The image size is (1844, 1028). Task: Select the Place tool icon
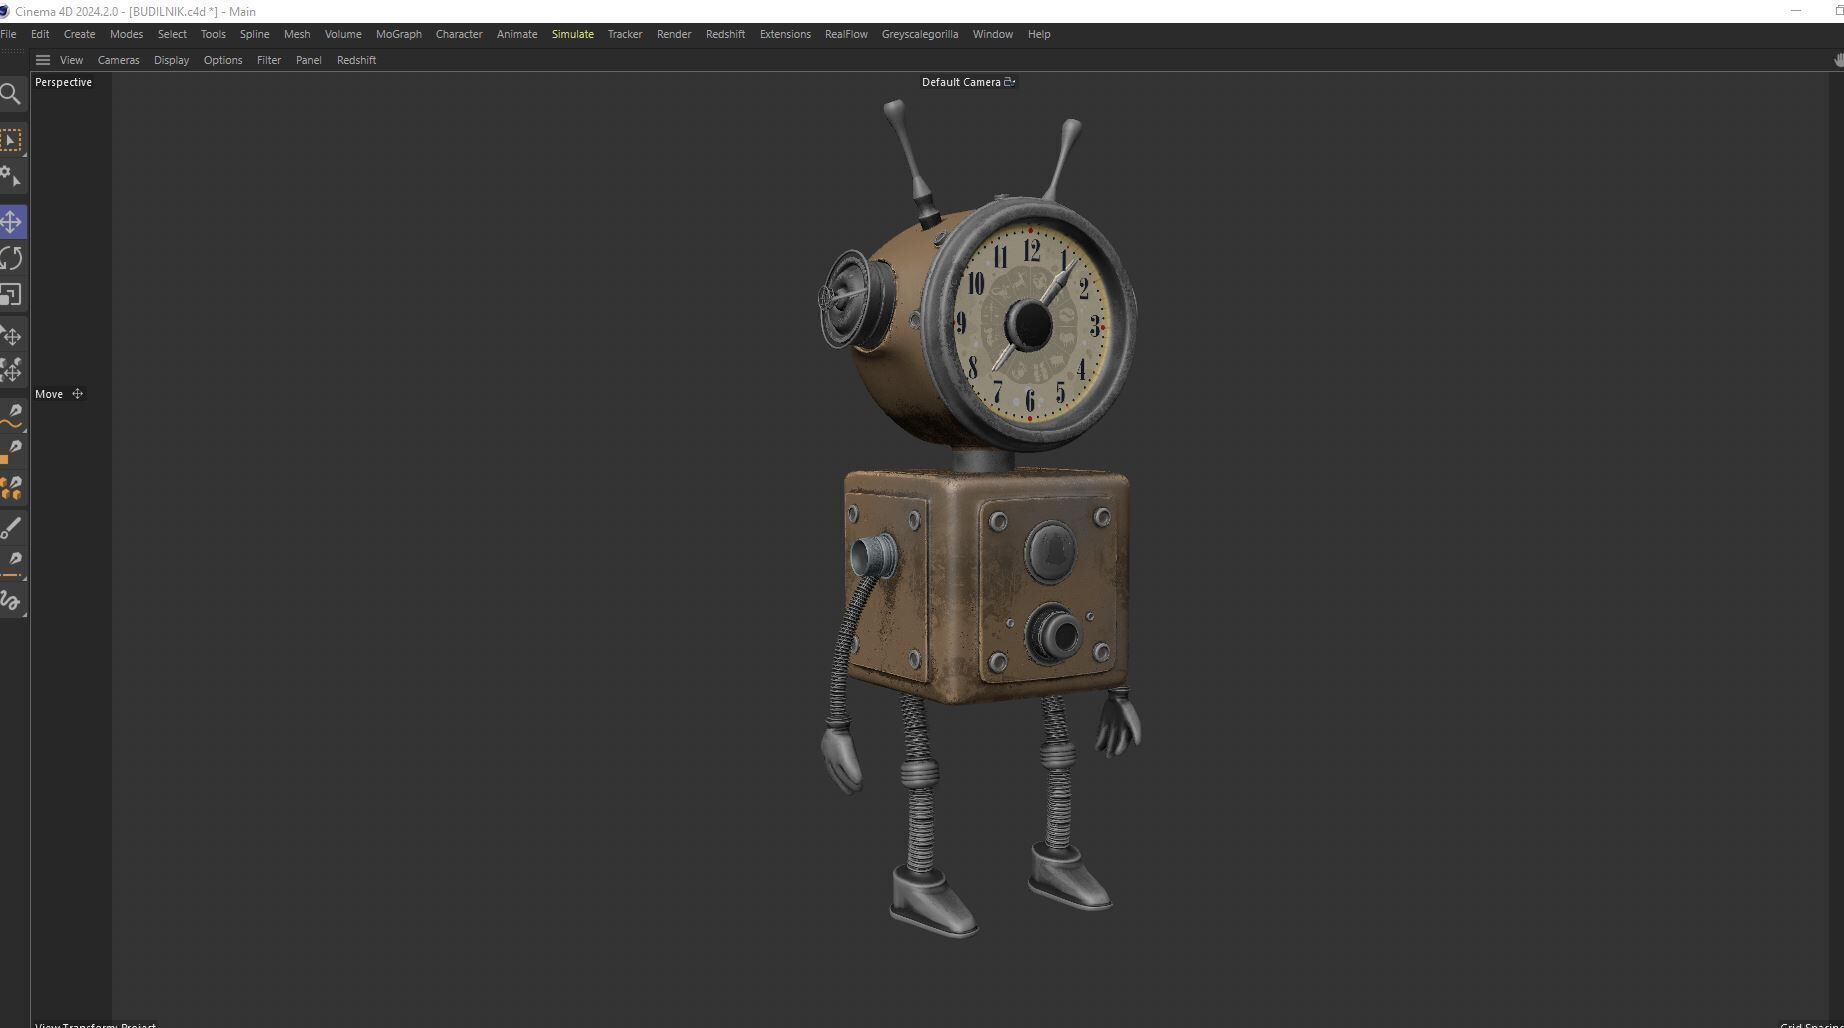(x=12, y=336)
